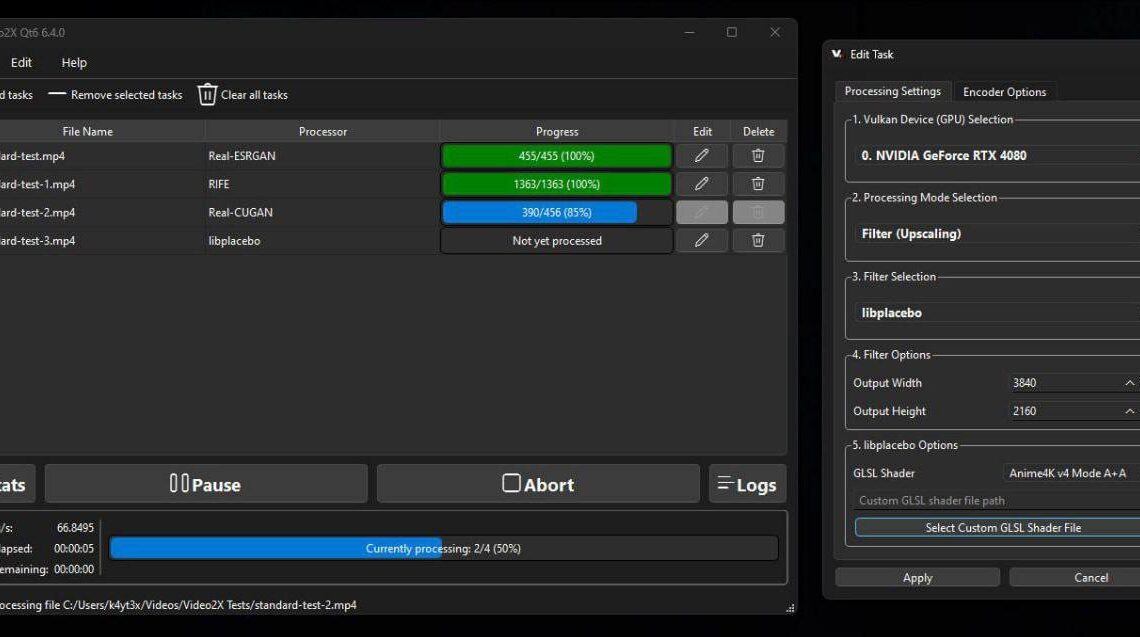Image resolution: width=1140 pixels, height=637 pixels.
Task: Delete the Real-ESRGAN task using trash icon
Action: pos(758,156)
